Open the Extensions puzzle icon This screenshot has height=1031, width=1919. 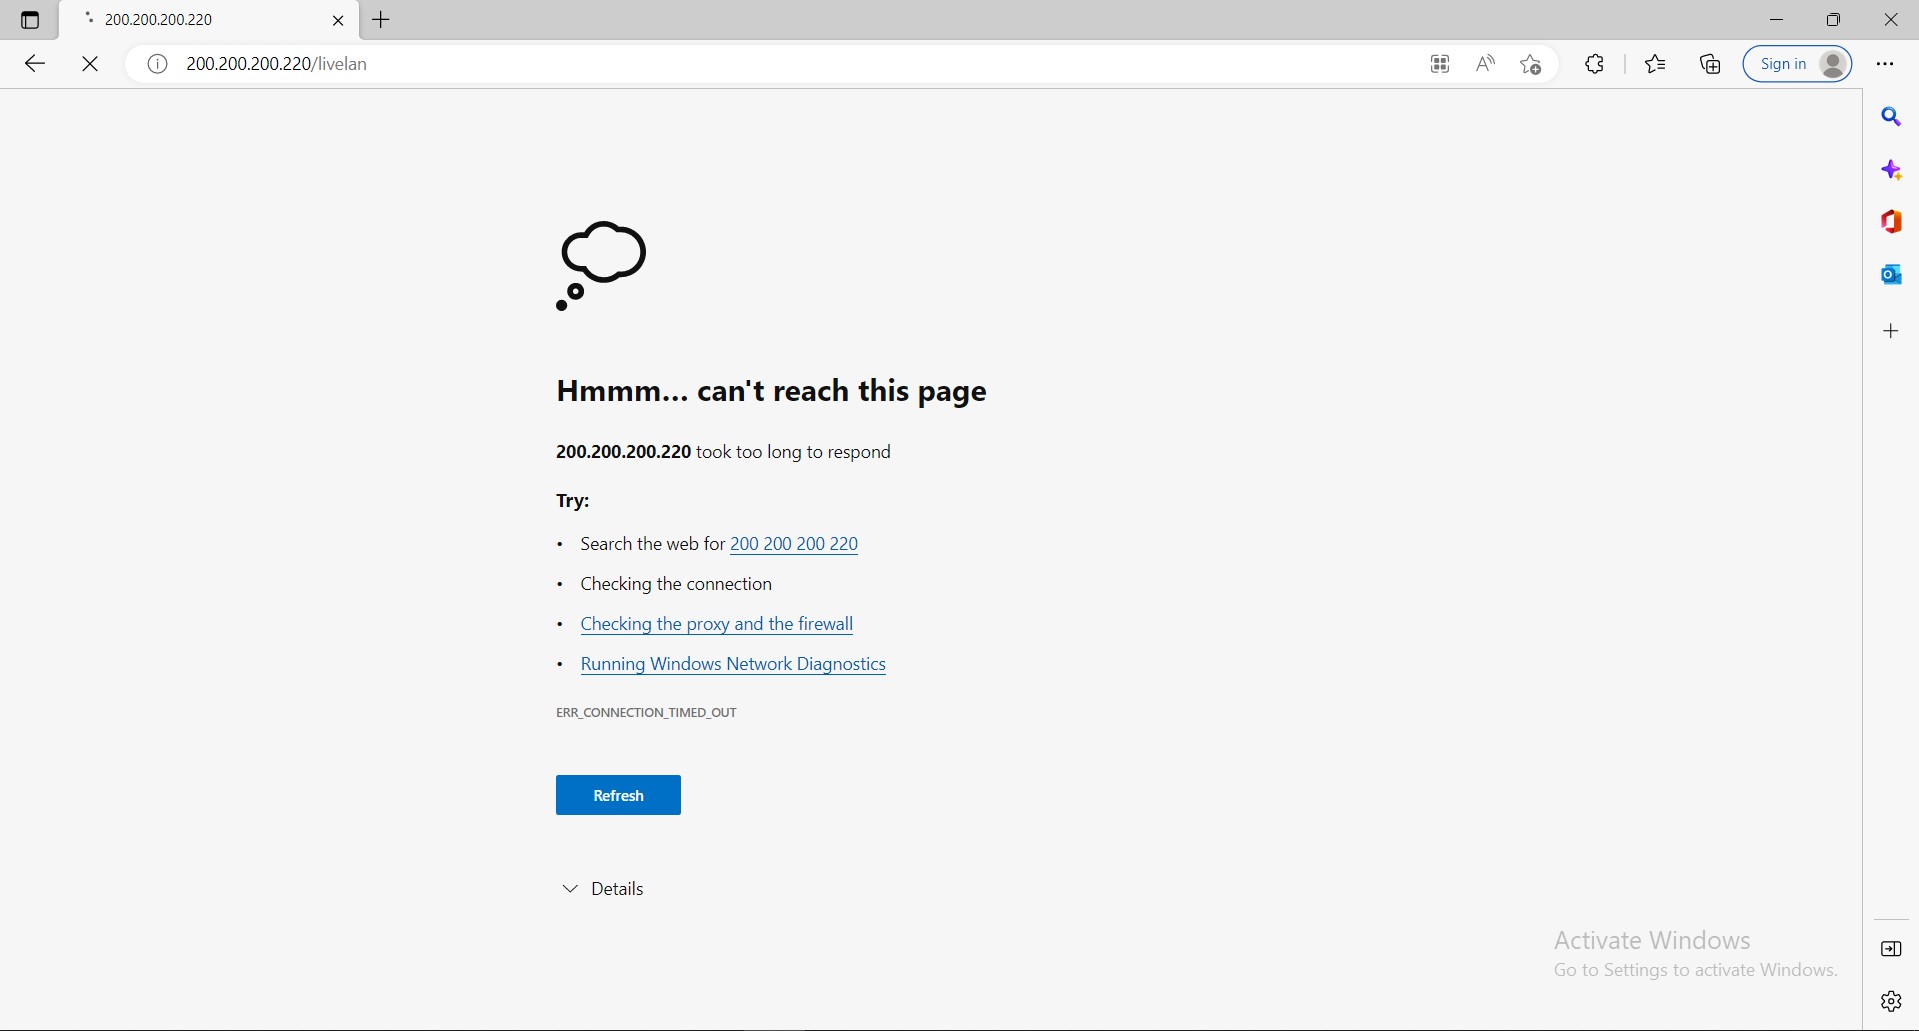pyautogui.click(x=1595, y=64)
